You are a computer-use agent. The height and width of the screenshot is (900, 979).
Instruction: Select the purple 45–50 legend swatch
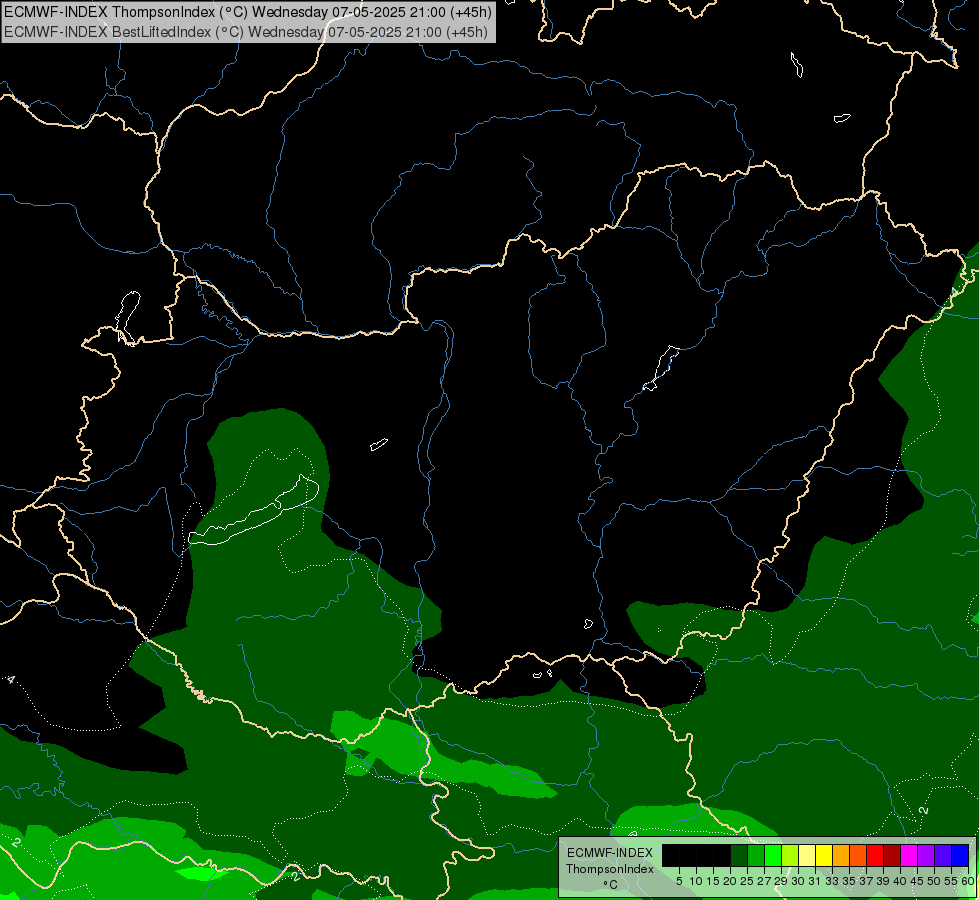click(x=926, y=856)
